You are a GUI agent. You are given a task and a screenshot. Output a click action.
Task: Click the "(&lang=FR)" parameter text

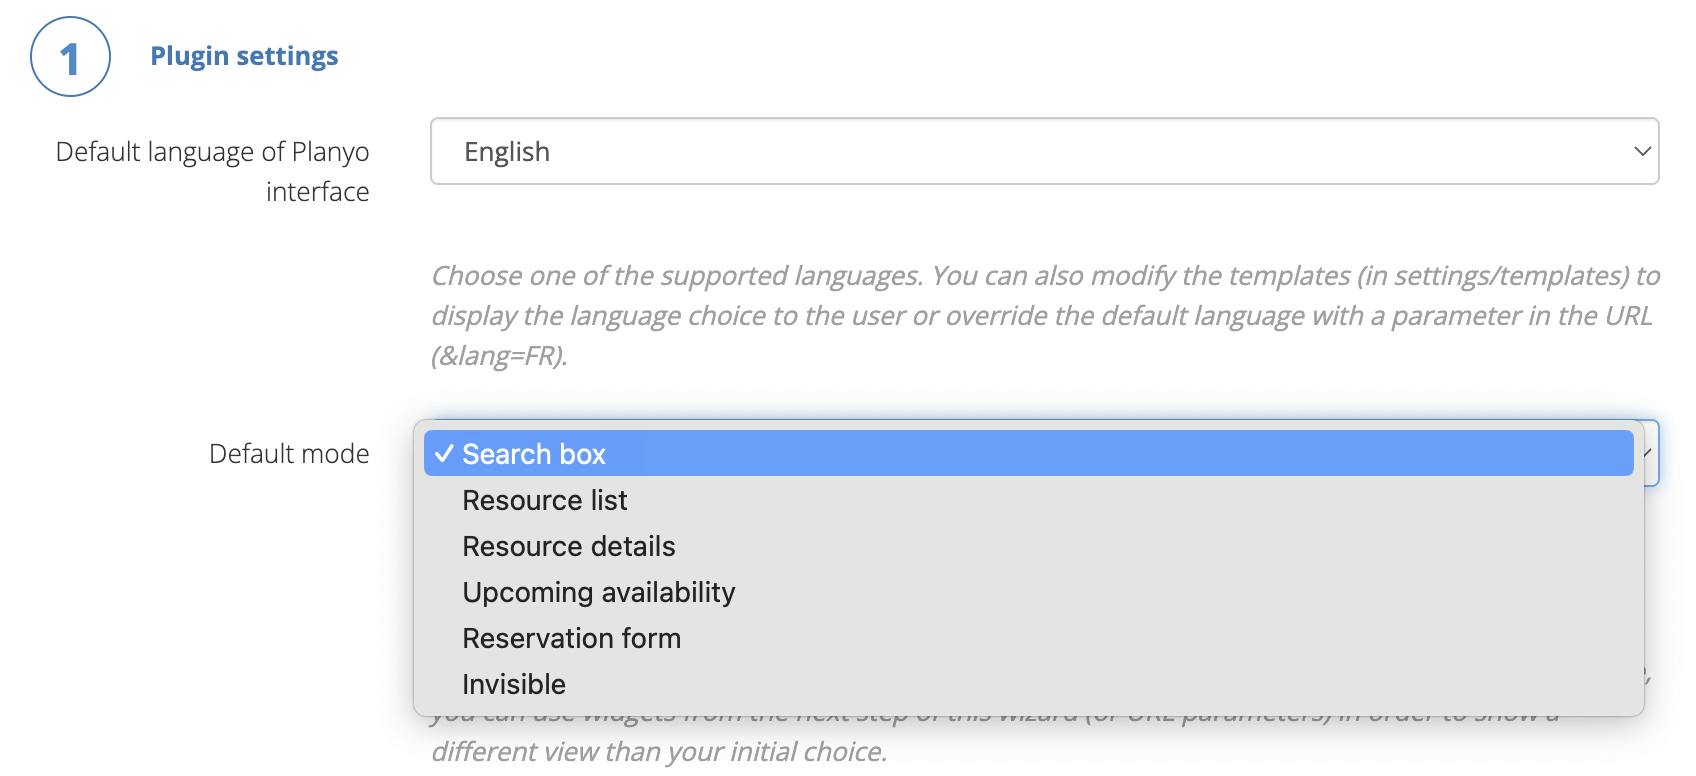(x=499, y=356)
